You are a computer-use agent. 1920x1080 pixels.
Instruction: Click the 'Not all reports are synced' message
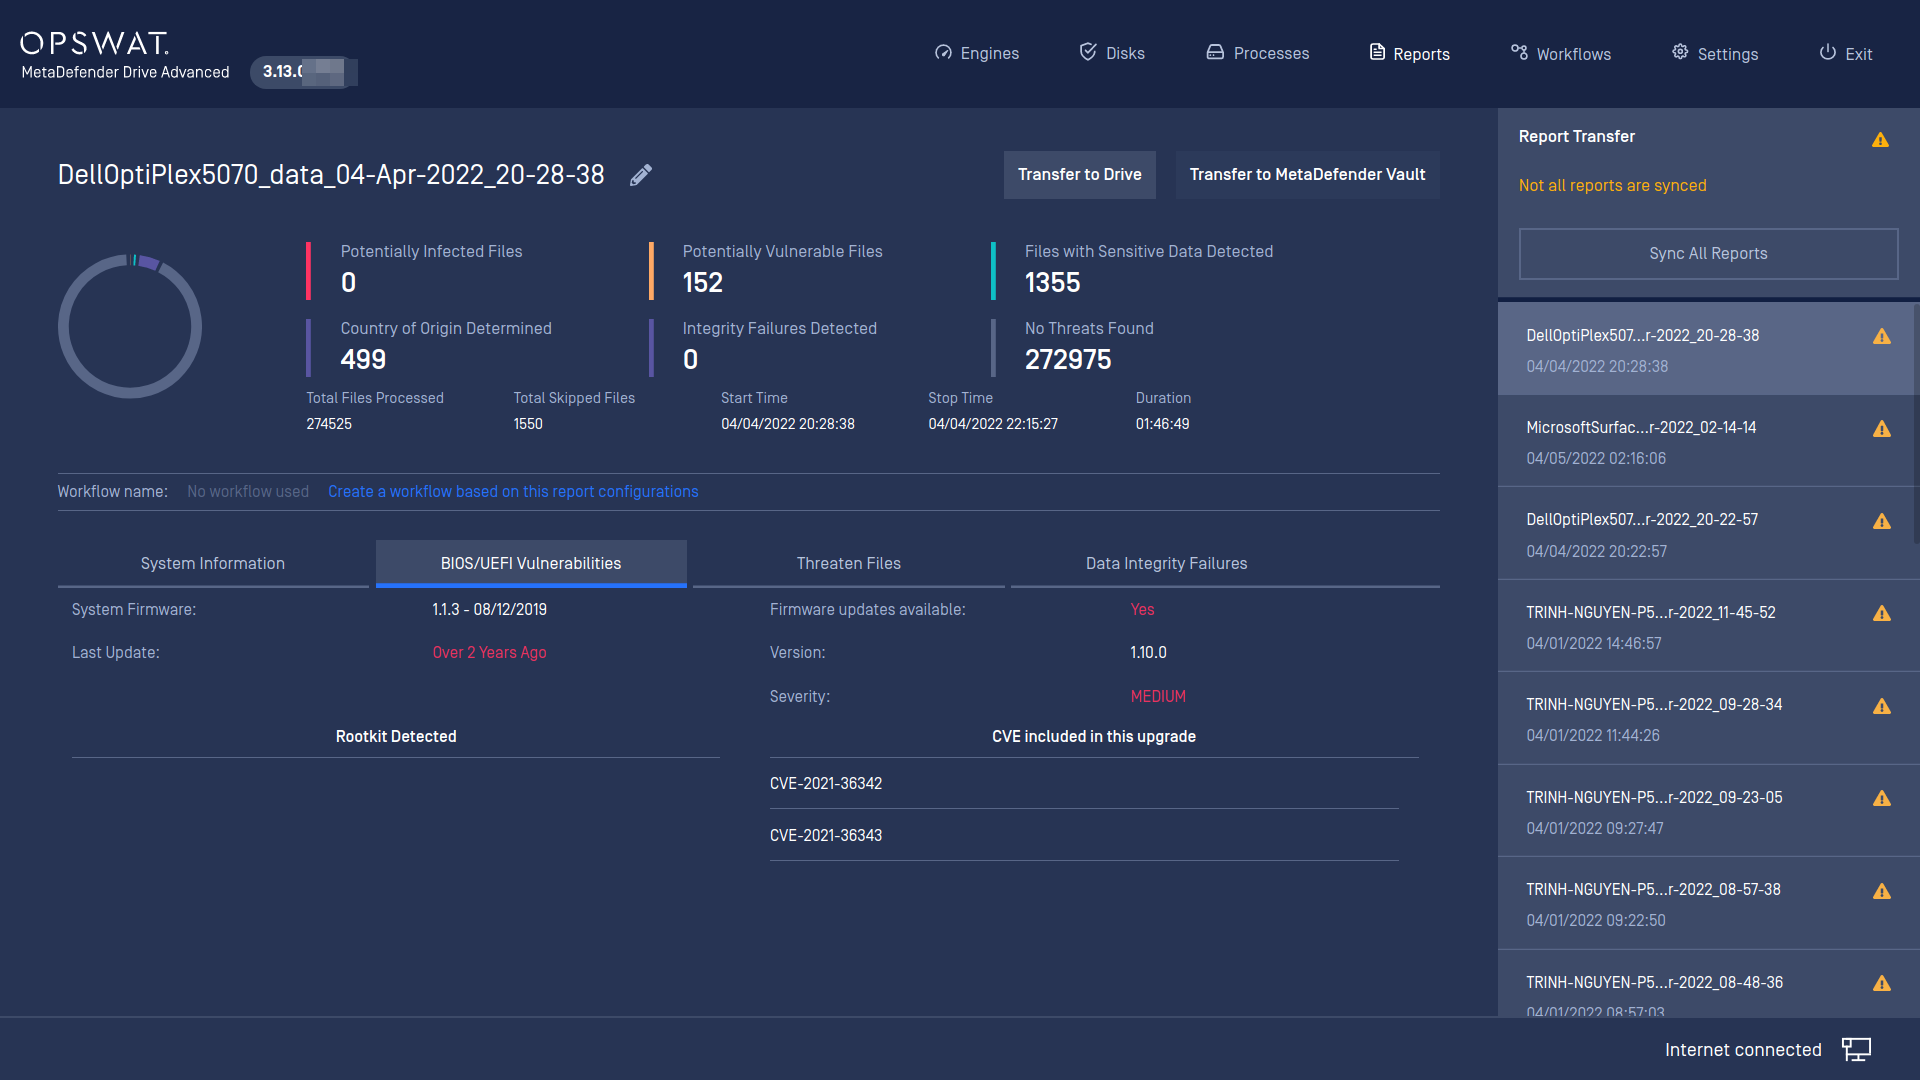[x=1612, y=186]
